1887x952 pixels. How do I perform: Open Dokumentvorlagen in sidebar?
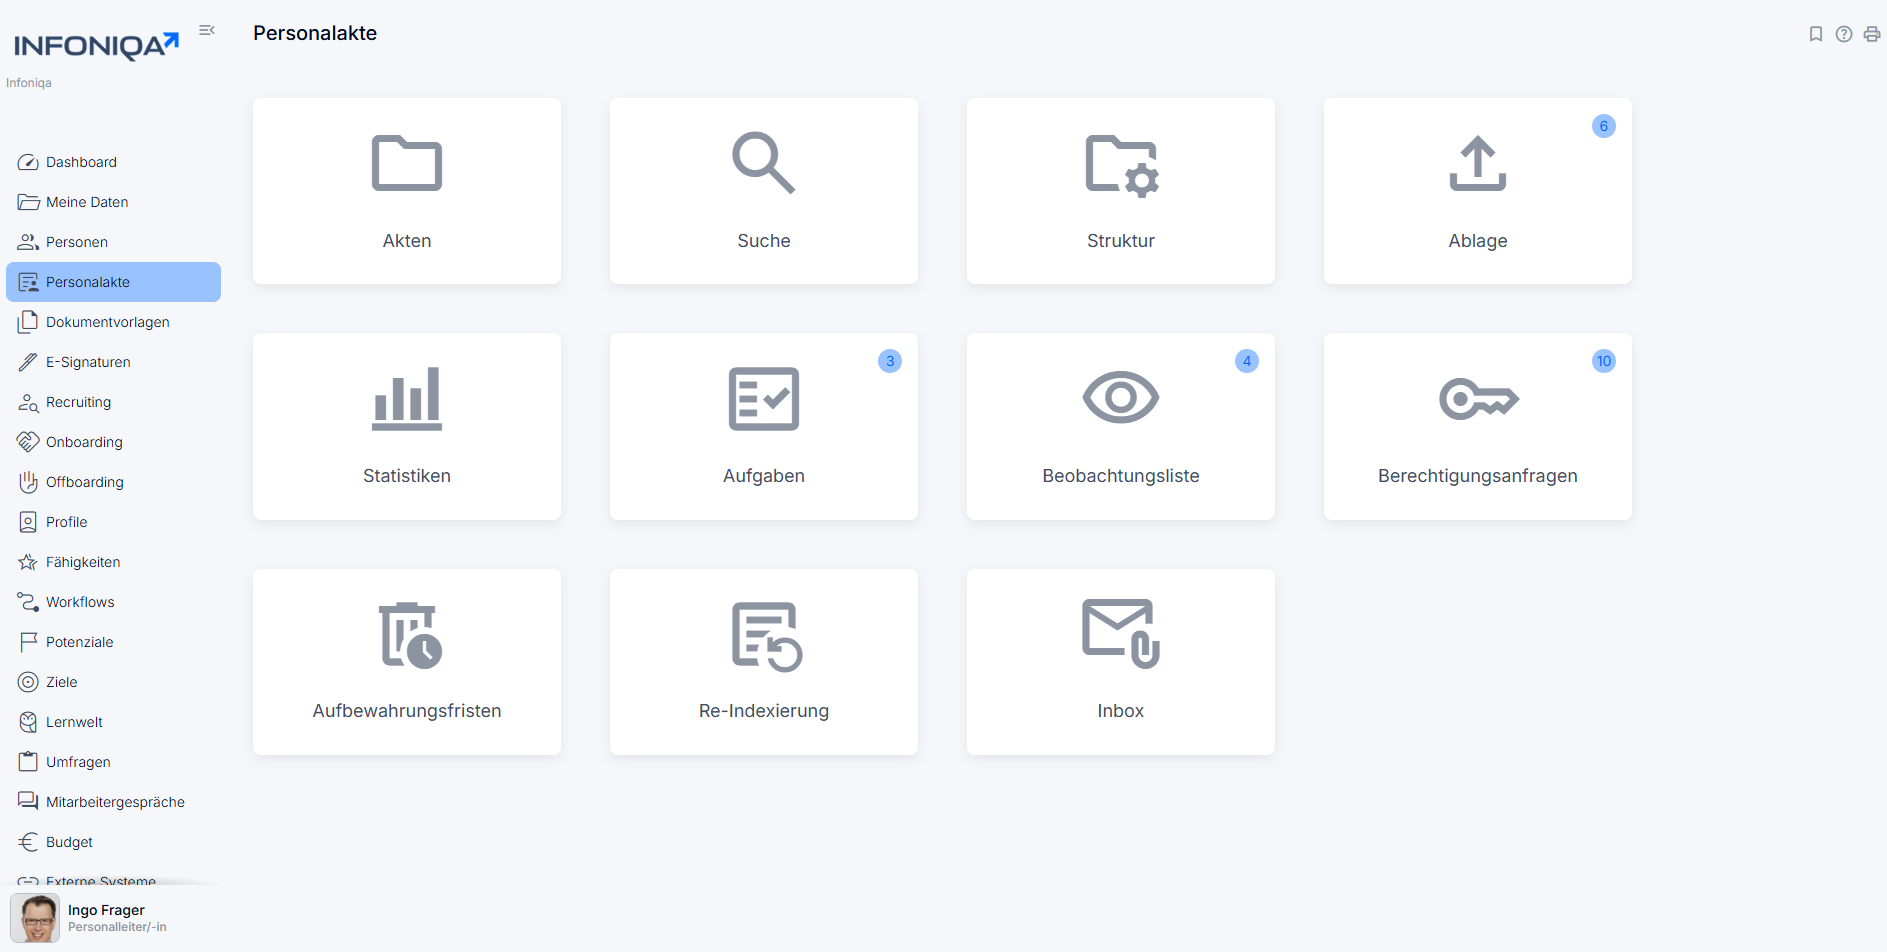tap(113, 322)
